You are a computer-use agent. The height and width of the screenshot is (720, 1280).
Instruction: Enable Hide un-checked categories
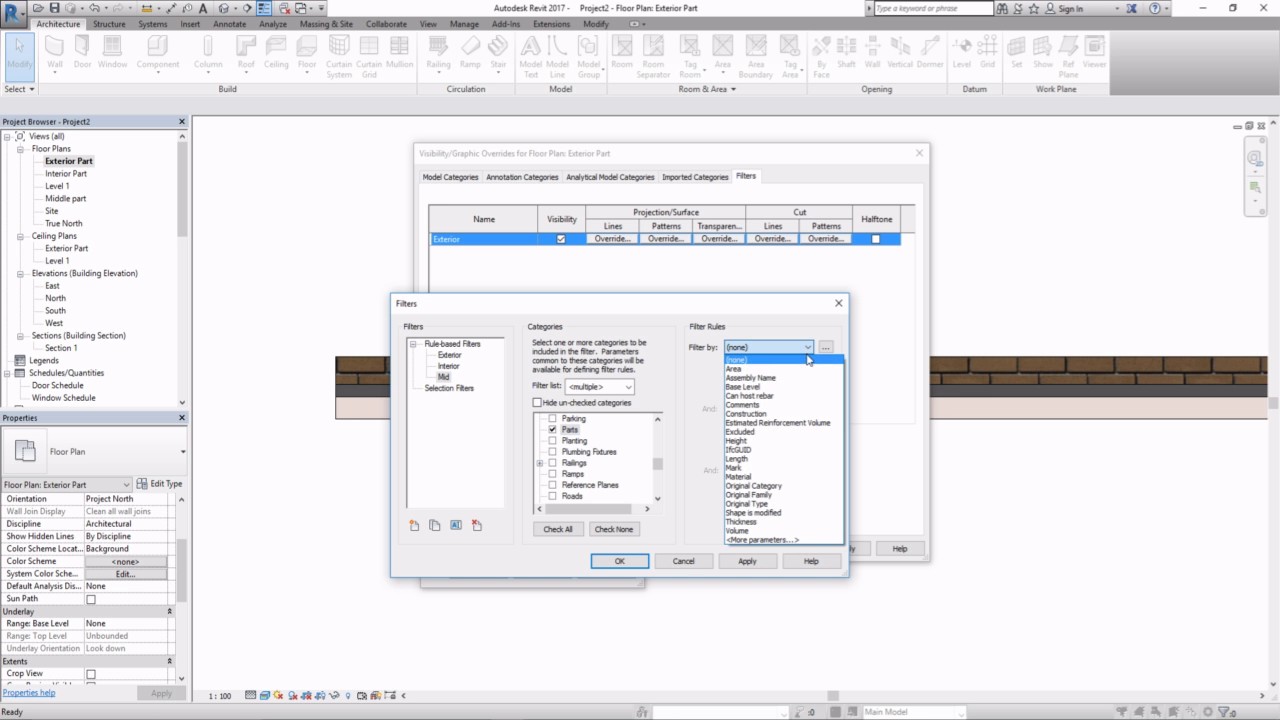pos(537,403)
